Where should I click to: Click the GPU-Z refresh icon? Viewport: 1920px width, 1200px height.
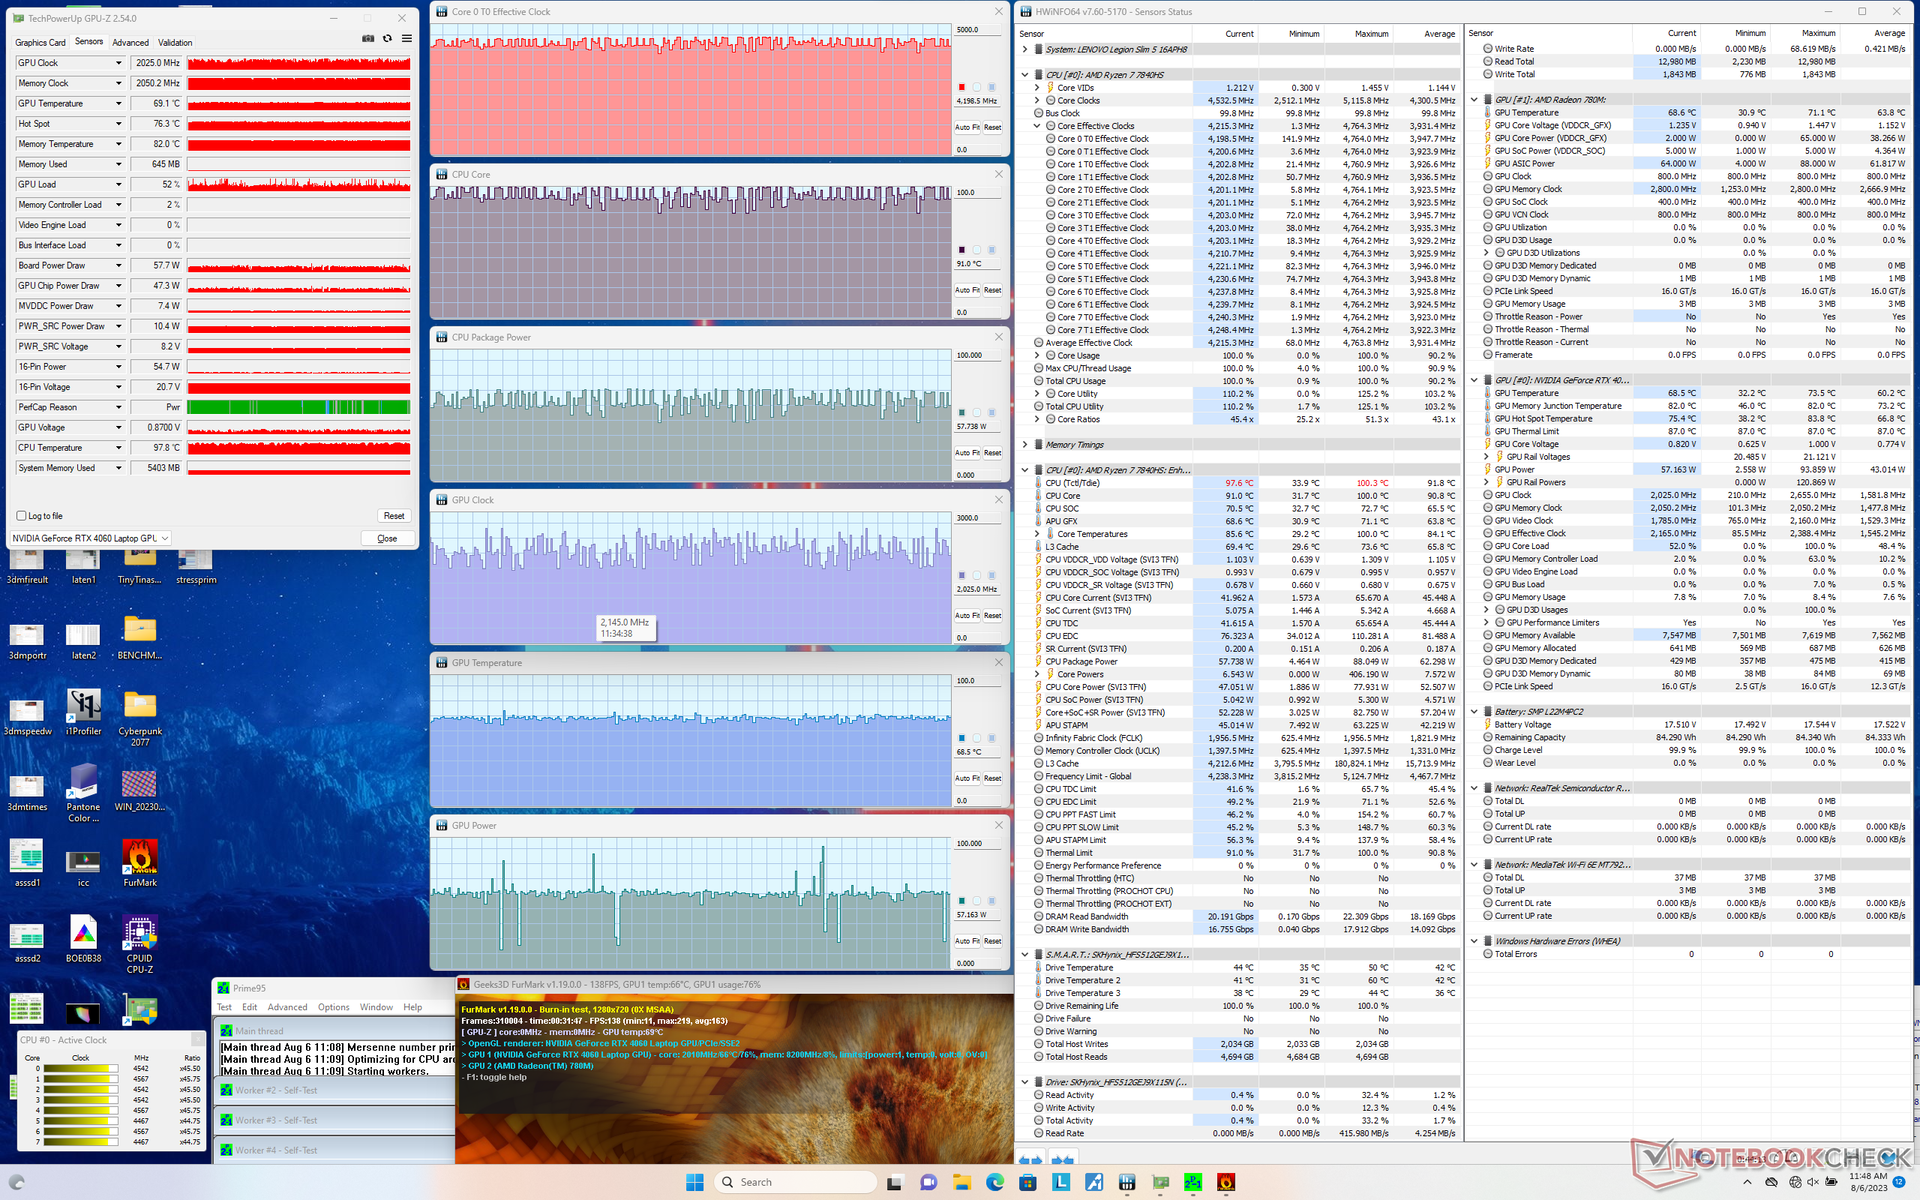pos(387,39)
